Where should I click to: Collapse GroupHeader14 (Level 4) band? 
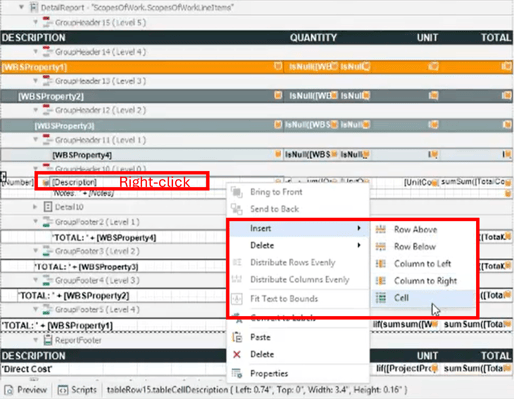point(35,52)
